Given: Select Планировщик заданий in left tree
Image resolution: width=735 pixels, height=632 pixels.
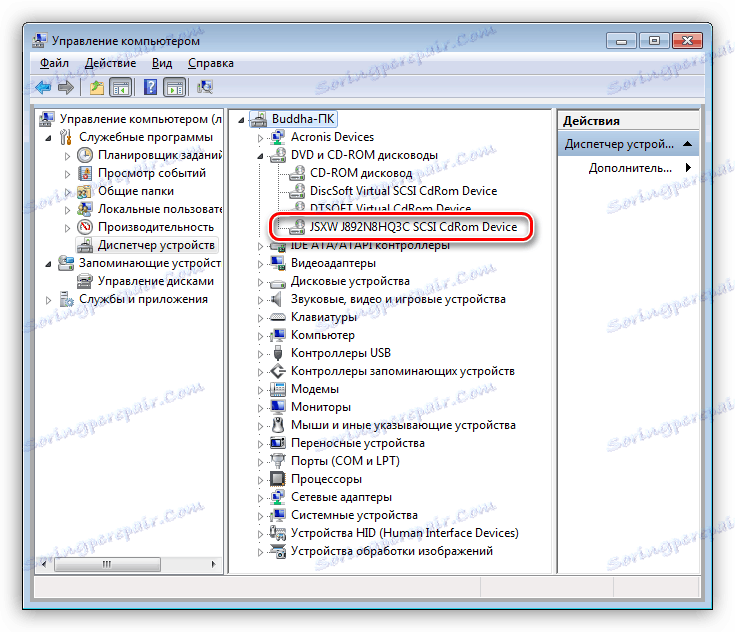Looking at the screenshot, I should [x=159, y=155].
